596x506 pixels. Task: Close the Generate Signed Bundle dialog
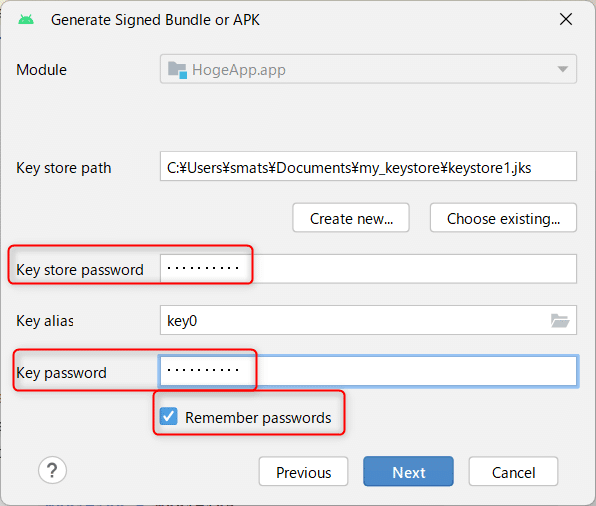click(x=566, y=19)
